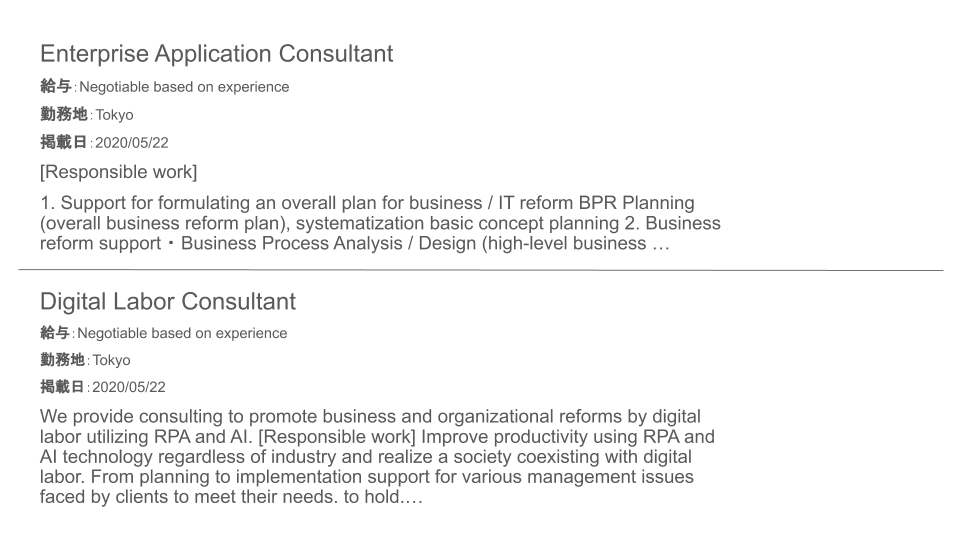The height and width of the screenshot is (540, 960).
Task: Open the Enterprise Application Consultant job title
Action: tap(217, 54)
